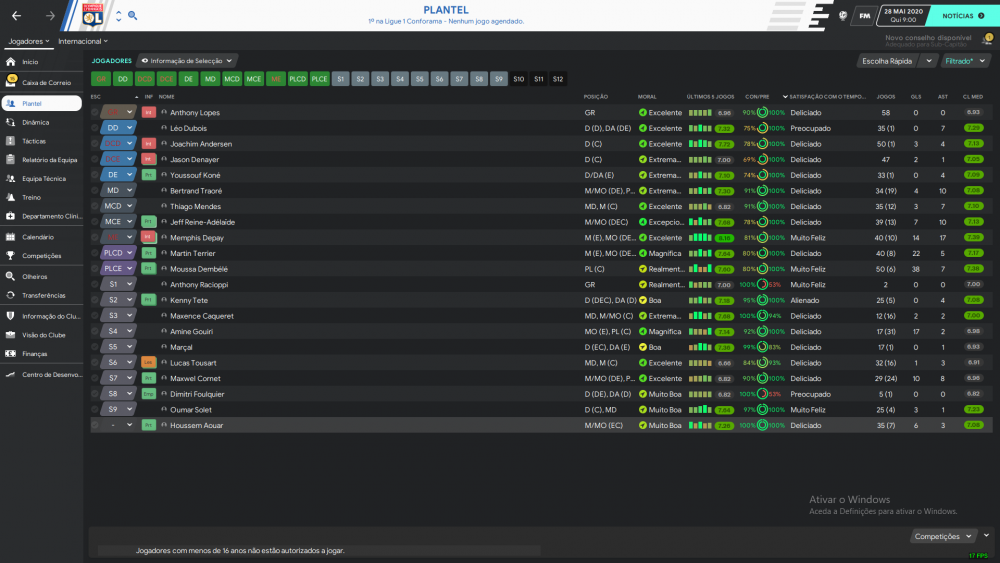1000x563 pixels.
Task: Open Centro de Desenvolvimento icon
Action: pyautogui.click(x=10, y=375)
